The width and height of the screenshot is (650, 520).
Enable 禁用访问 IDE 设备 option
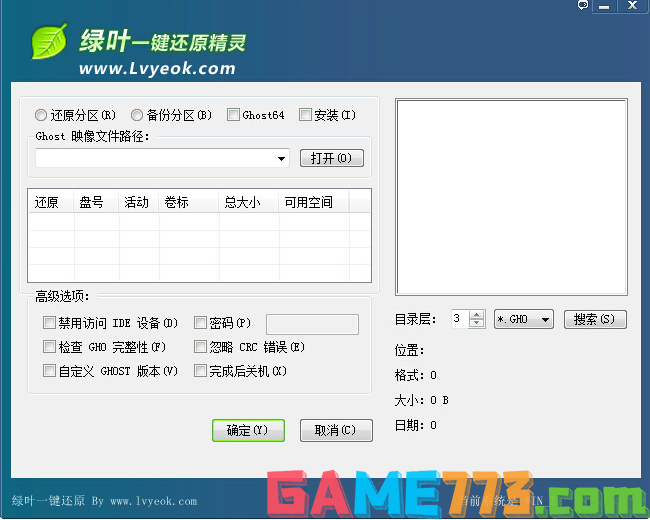coord(49,323)
